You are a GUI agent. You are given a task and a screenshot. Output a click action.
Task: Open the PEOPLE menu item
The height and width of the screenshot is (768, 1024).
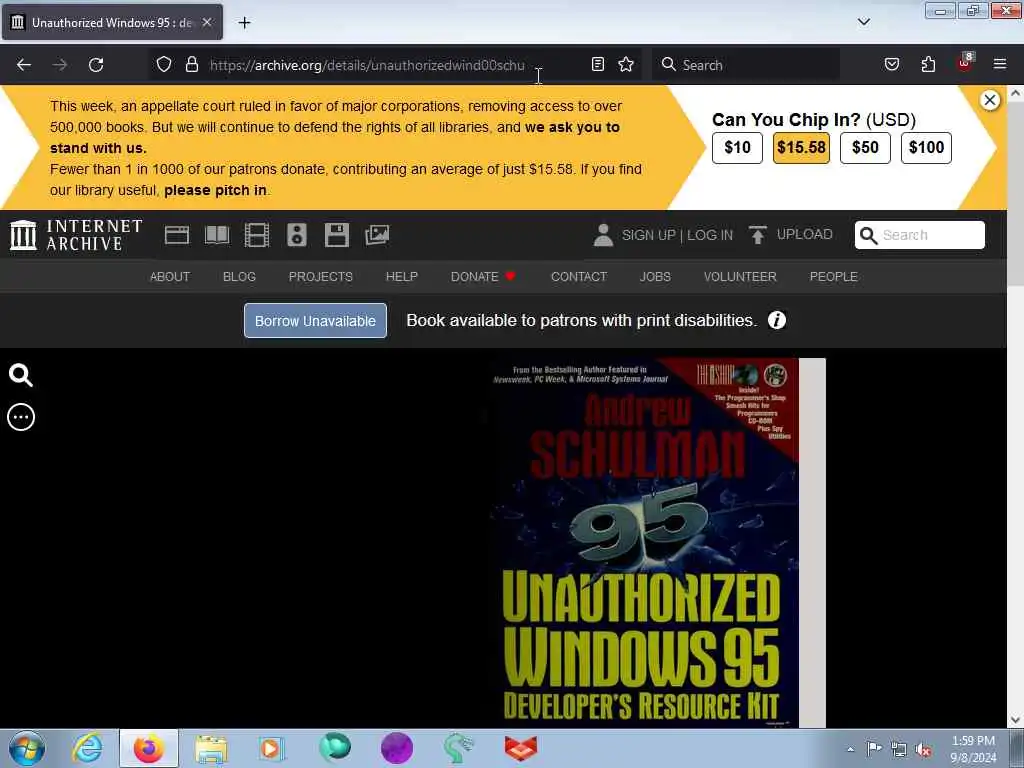[x=833, y=277]
